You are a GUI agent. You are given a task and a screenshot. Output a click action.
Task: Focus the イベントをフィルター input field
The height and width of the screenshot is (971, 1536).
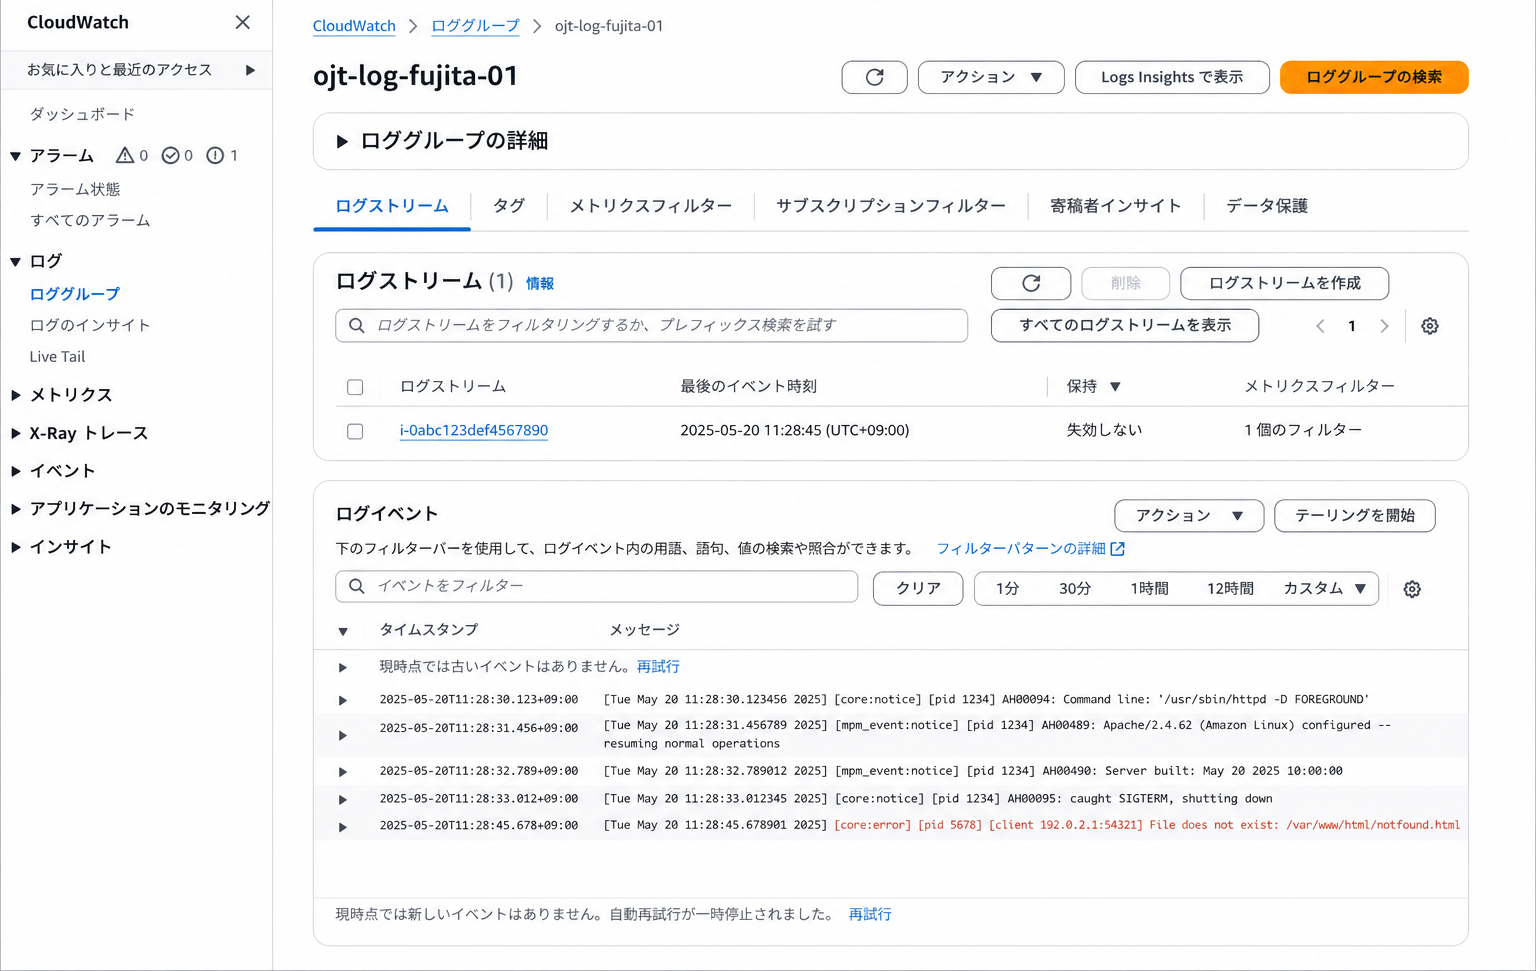point(597,586)
